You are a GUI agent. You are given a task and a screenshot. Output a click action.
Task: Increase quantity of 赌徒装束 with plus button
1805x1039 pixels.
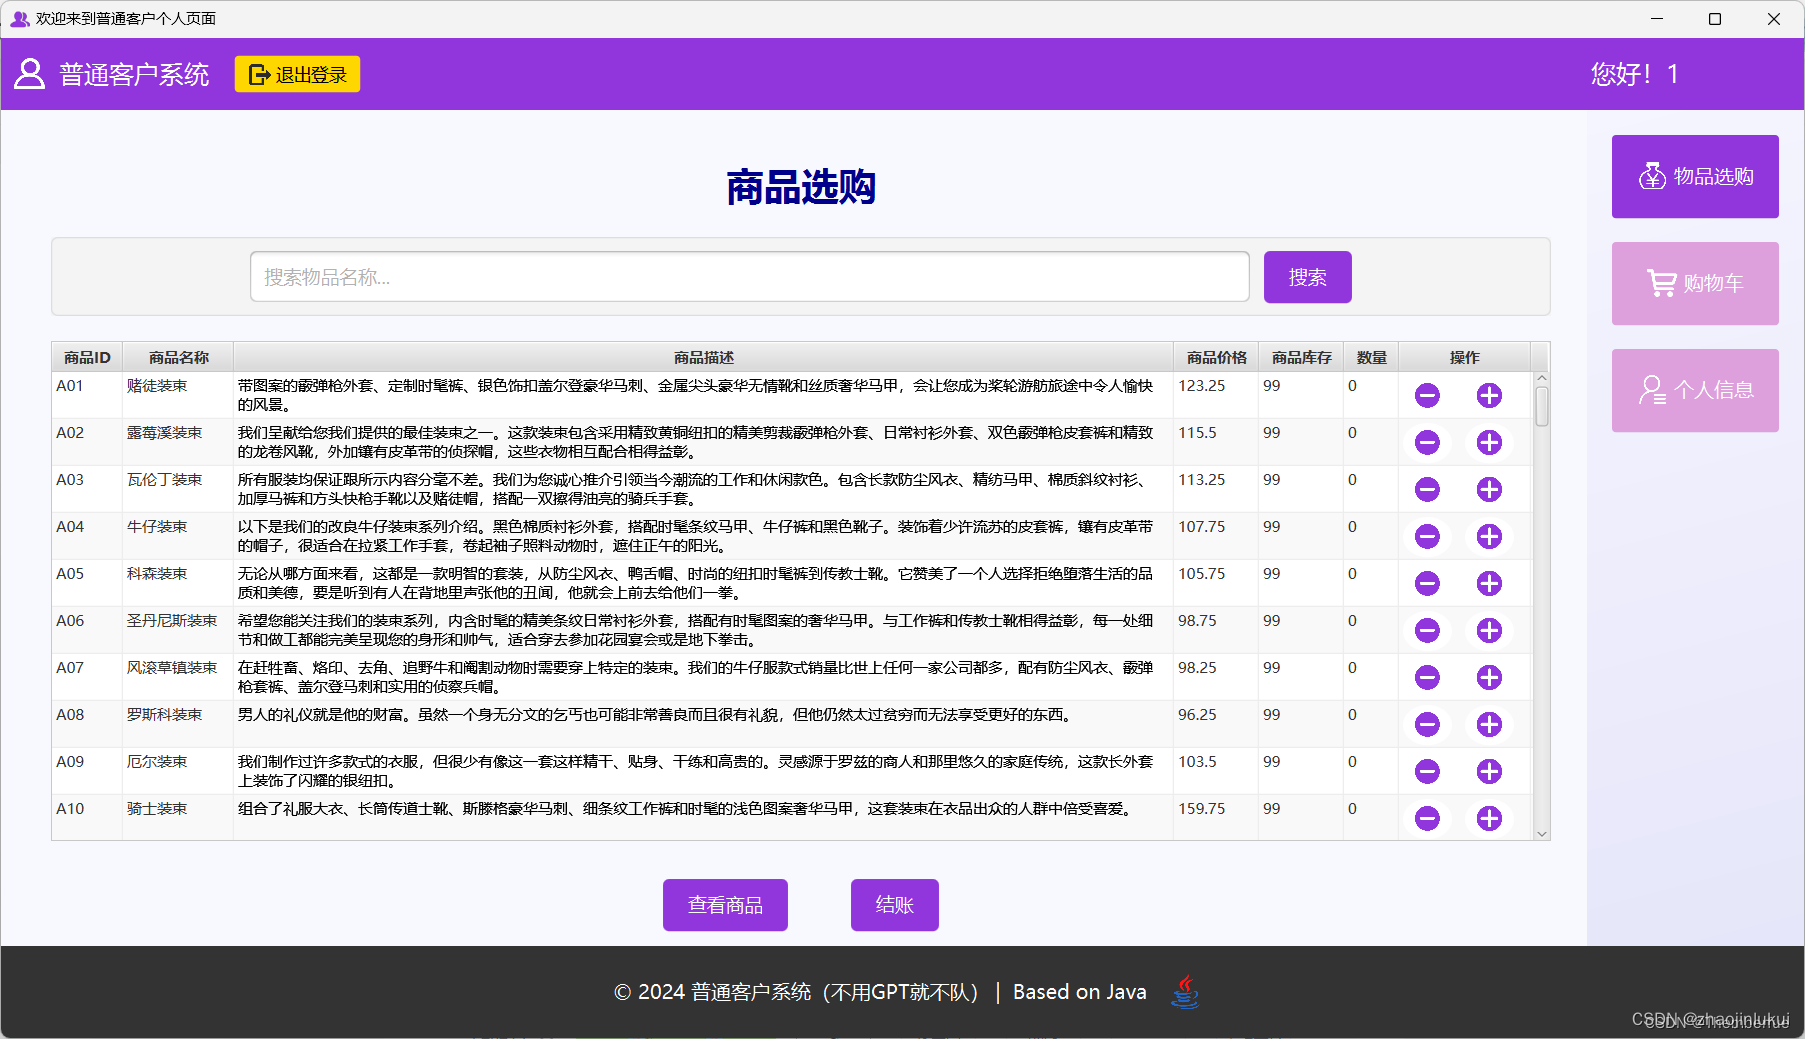pos(1489,395)
